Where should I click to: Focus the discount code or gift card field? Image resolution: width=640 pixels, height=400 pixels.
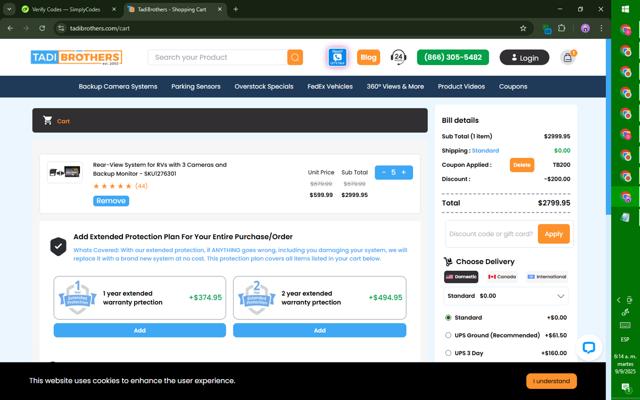point(491,234)
